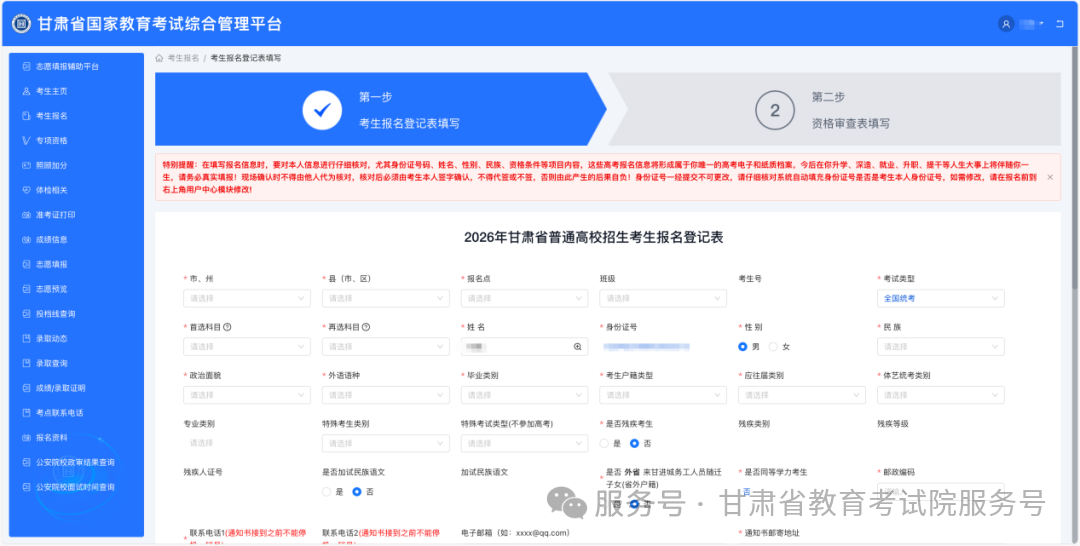The height and width of the screenshot is (546, 1080).
Task: Dismiss the red warning notice
Action: [1049, 177]
